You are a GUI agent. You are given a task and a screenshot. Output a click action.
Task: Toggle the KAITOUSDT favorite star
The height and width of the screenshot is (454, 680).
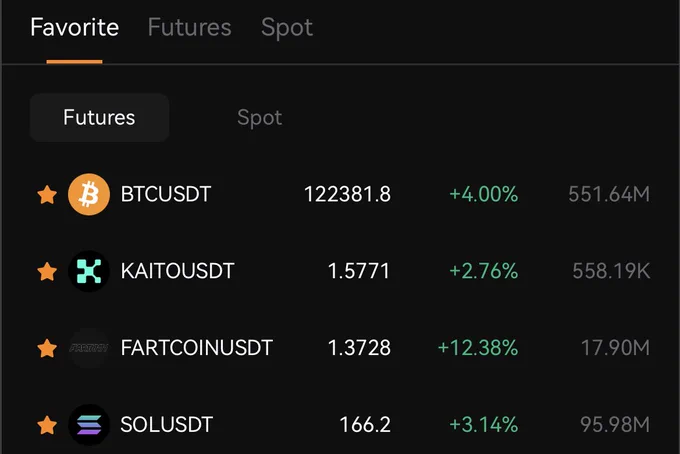tap(47, 271)
